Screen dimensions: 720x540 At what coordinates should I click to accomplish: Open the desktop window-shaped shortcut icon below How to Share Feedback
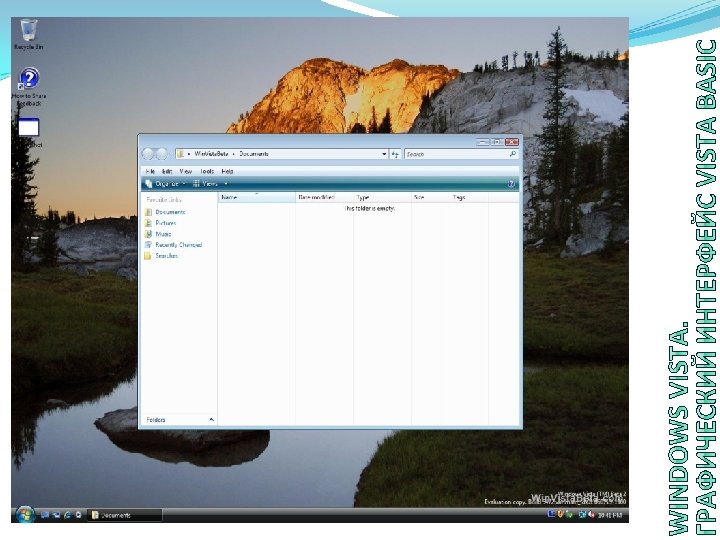(28, 127)
